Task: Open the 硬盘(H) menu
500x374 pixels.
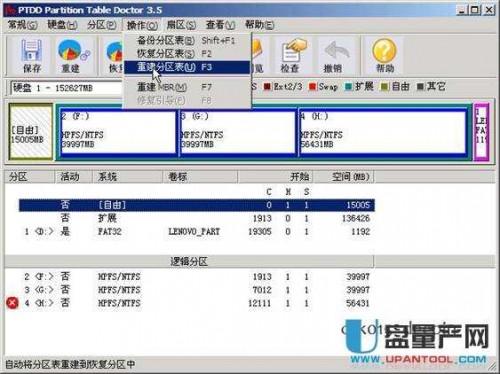Action: [62, 25]
